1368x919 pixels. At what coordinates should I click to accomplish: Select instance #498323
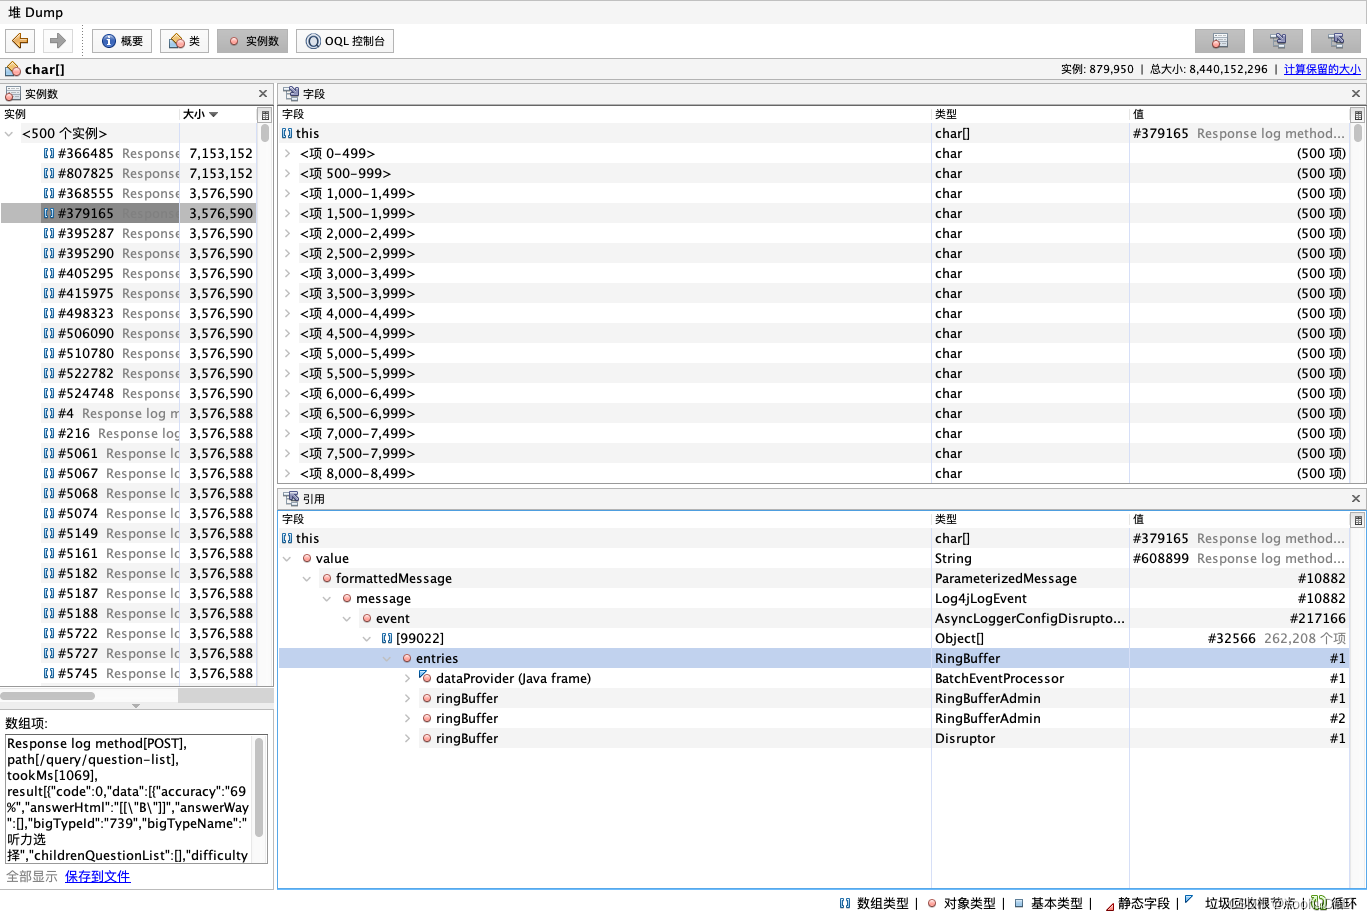(x=128, y=314)
